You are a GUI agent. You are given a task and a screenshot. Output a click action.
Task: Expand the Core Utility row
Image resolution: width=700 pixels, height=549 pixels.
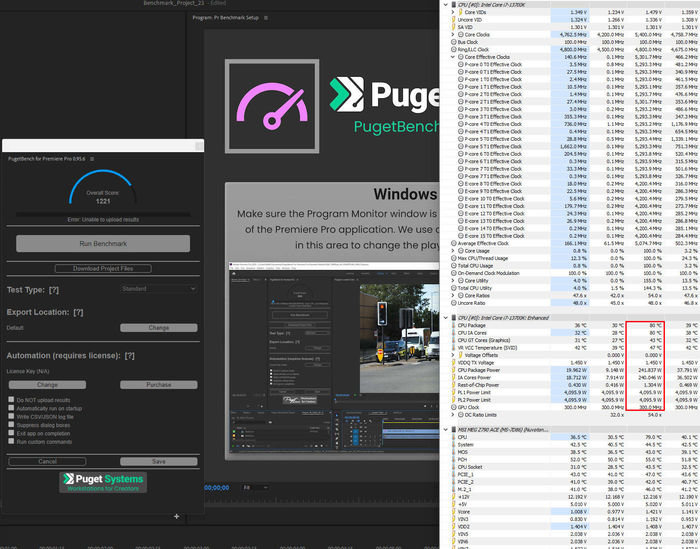(x=453, y=281)
